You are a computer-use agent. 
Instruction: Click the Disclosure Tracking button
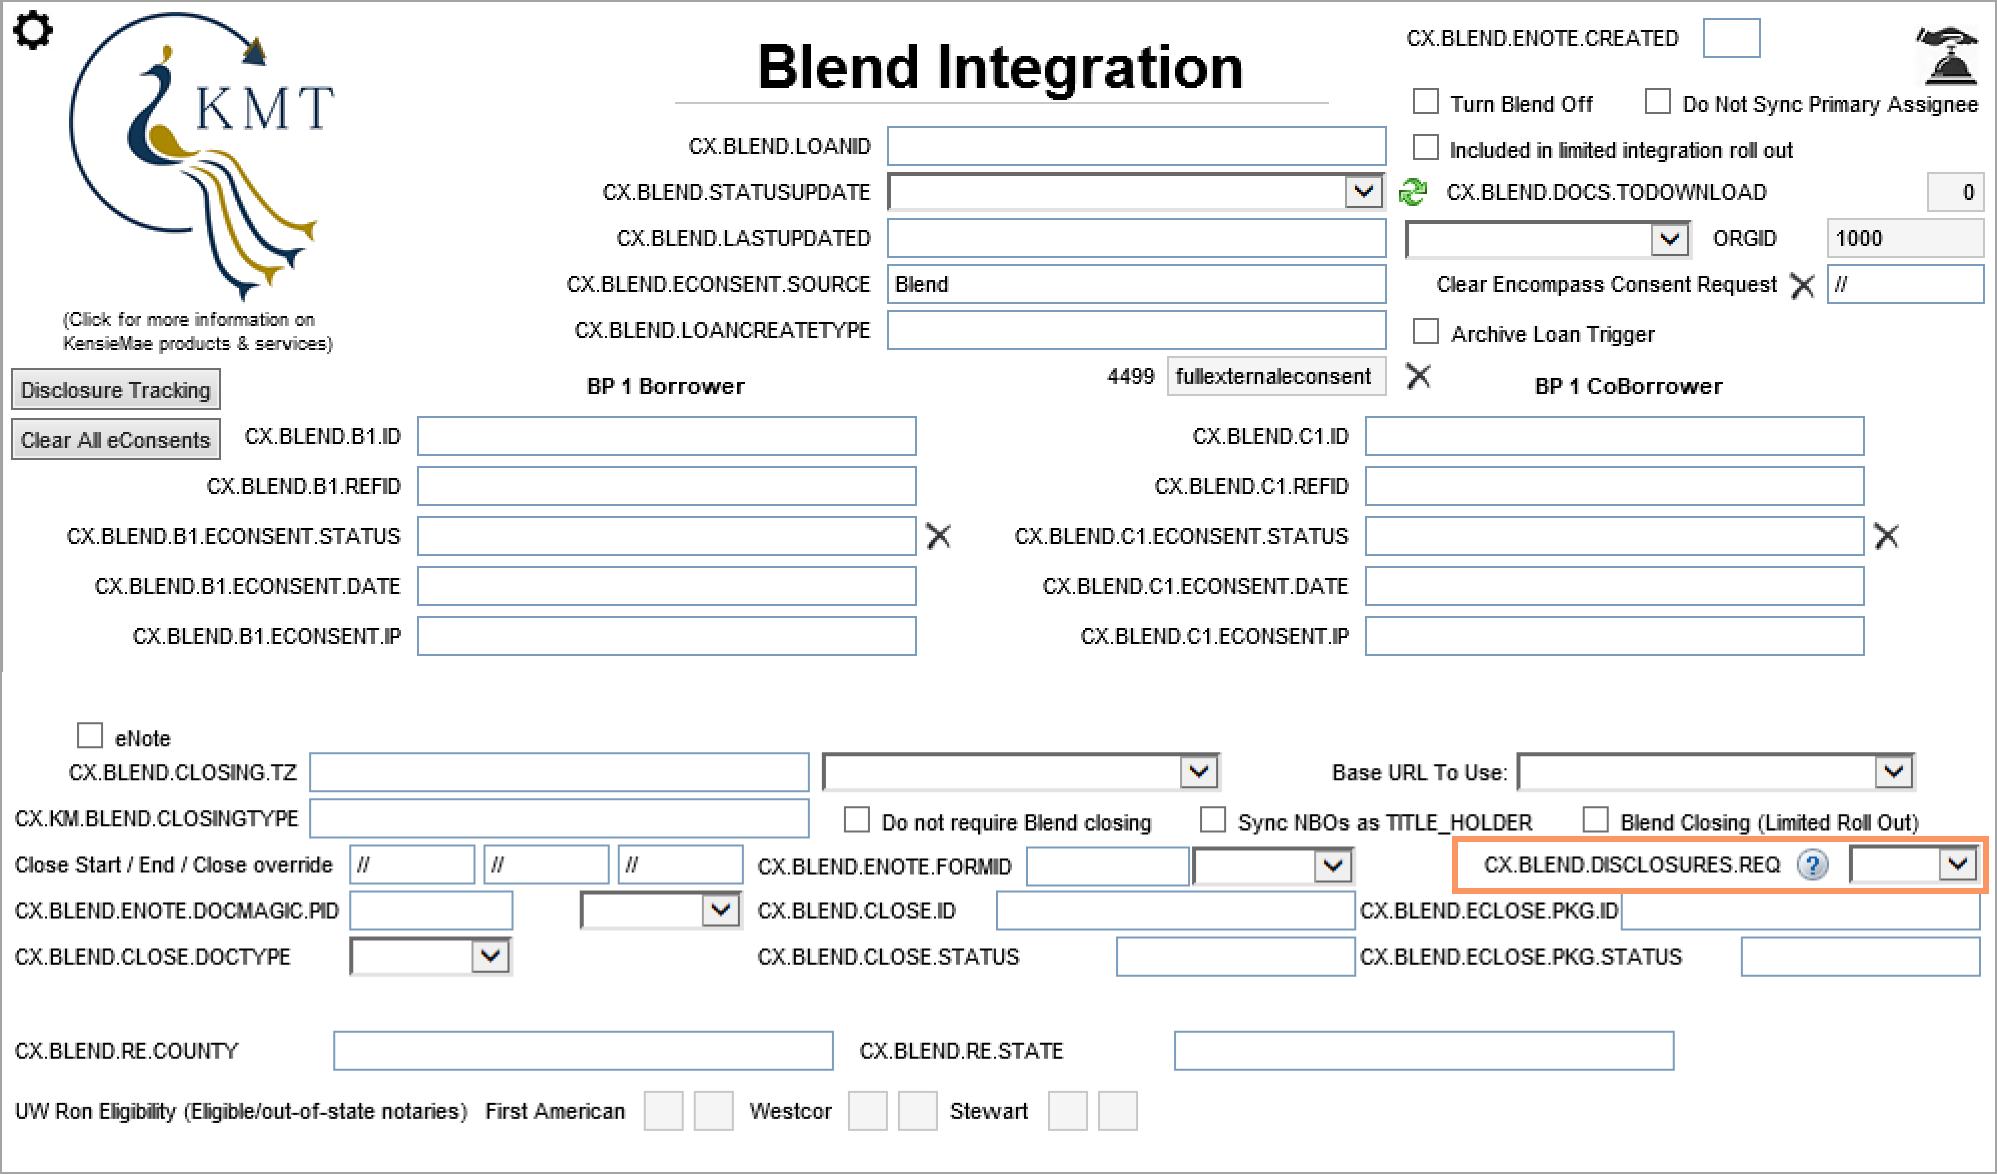[x=115, y=390]
